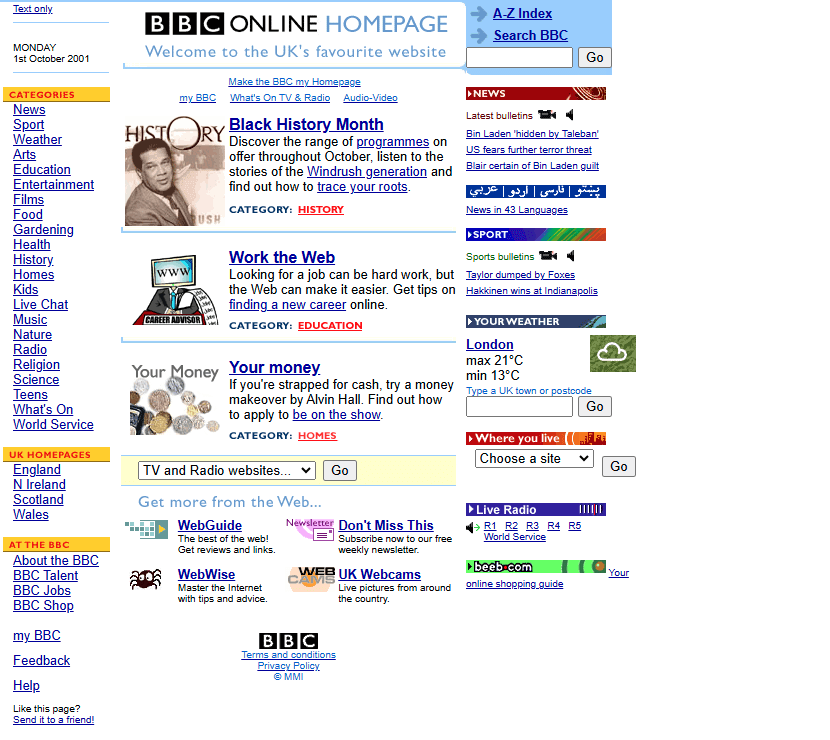
Task: Open the Career Advisor cartoon image
Action: pos(175,290)
